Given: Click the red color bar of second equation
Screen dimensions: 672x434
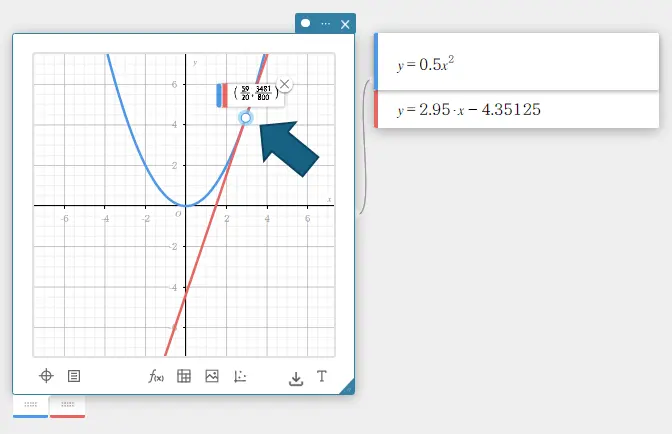Looking at the screenshot, I should 376,109.
